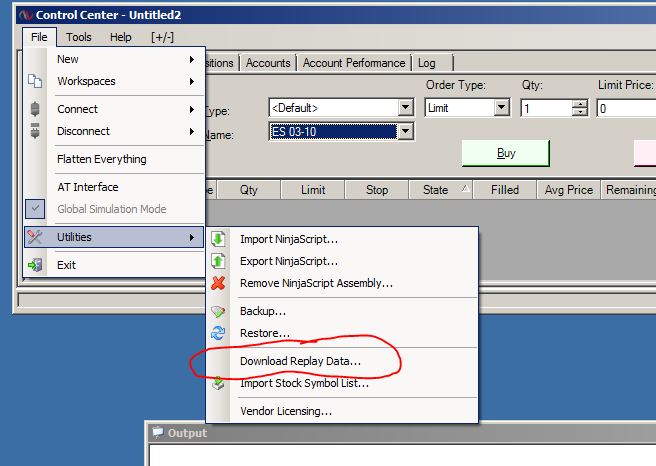Open the Tools menu
The width and height of the screenshot is (656, 466).
(79, 37)
